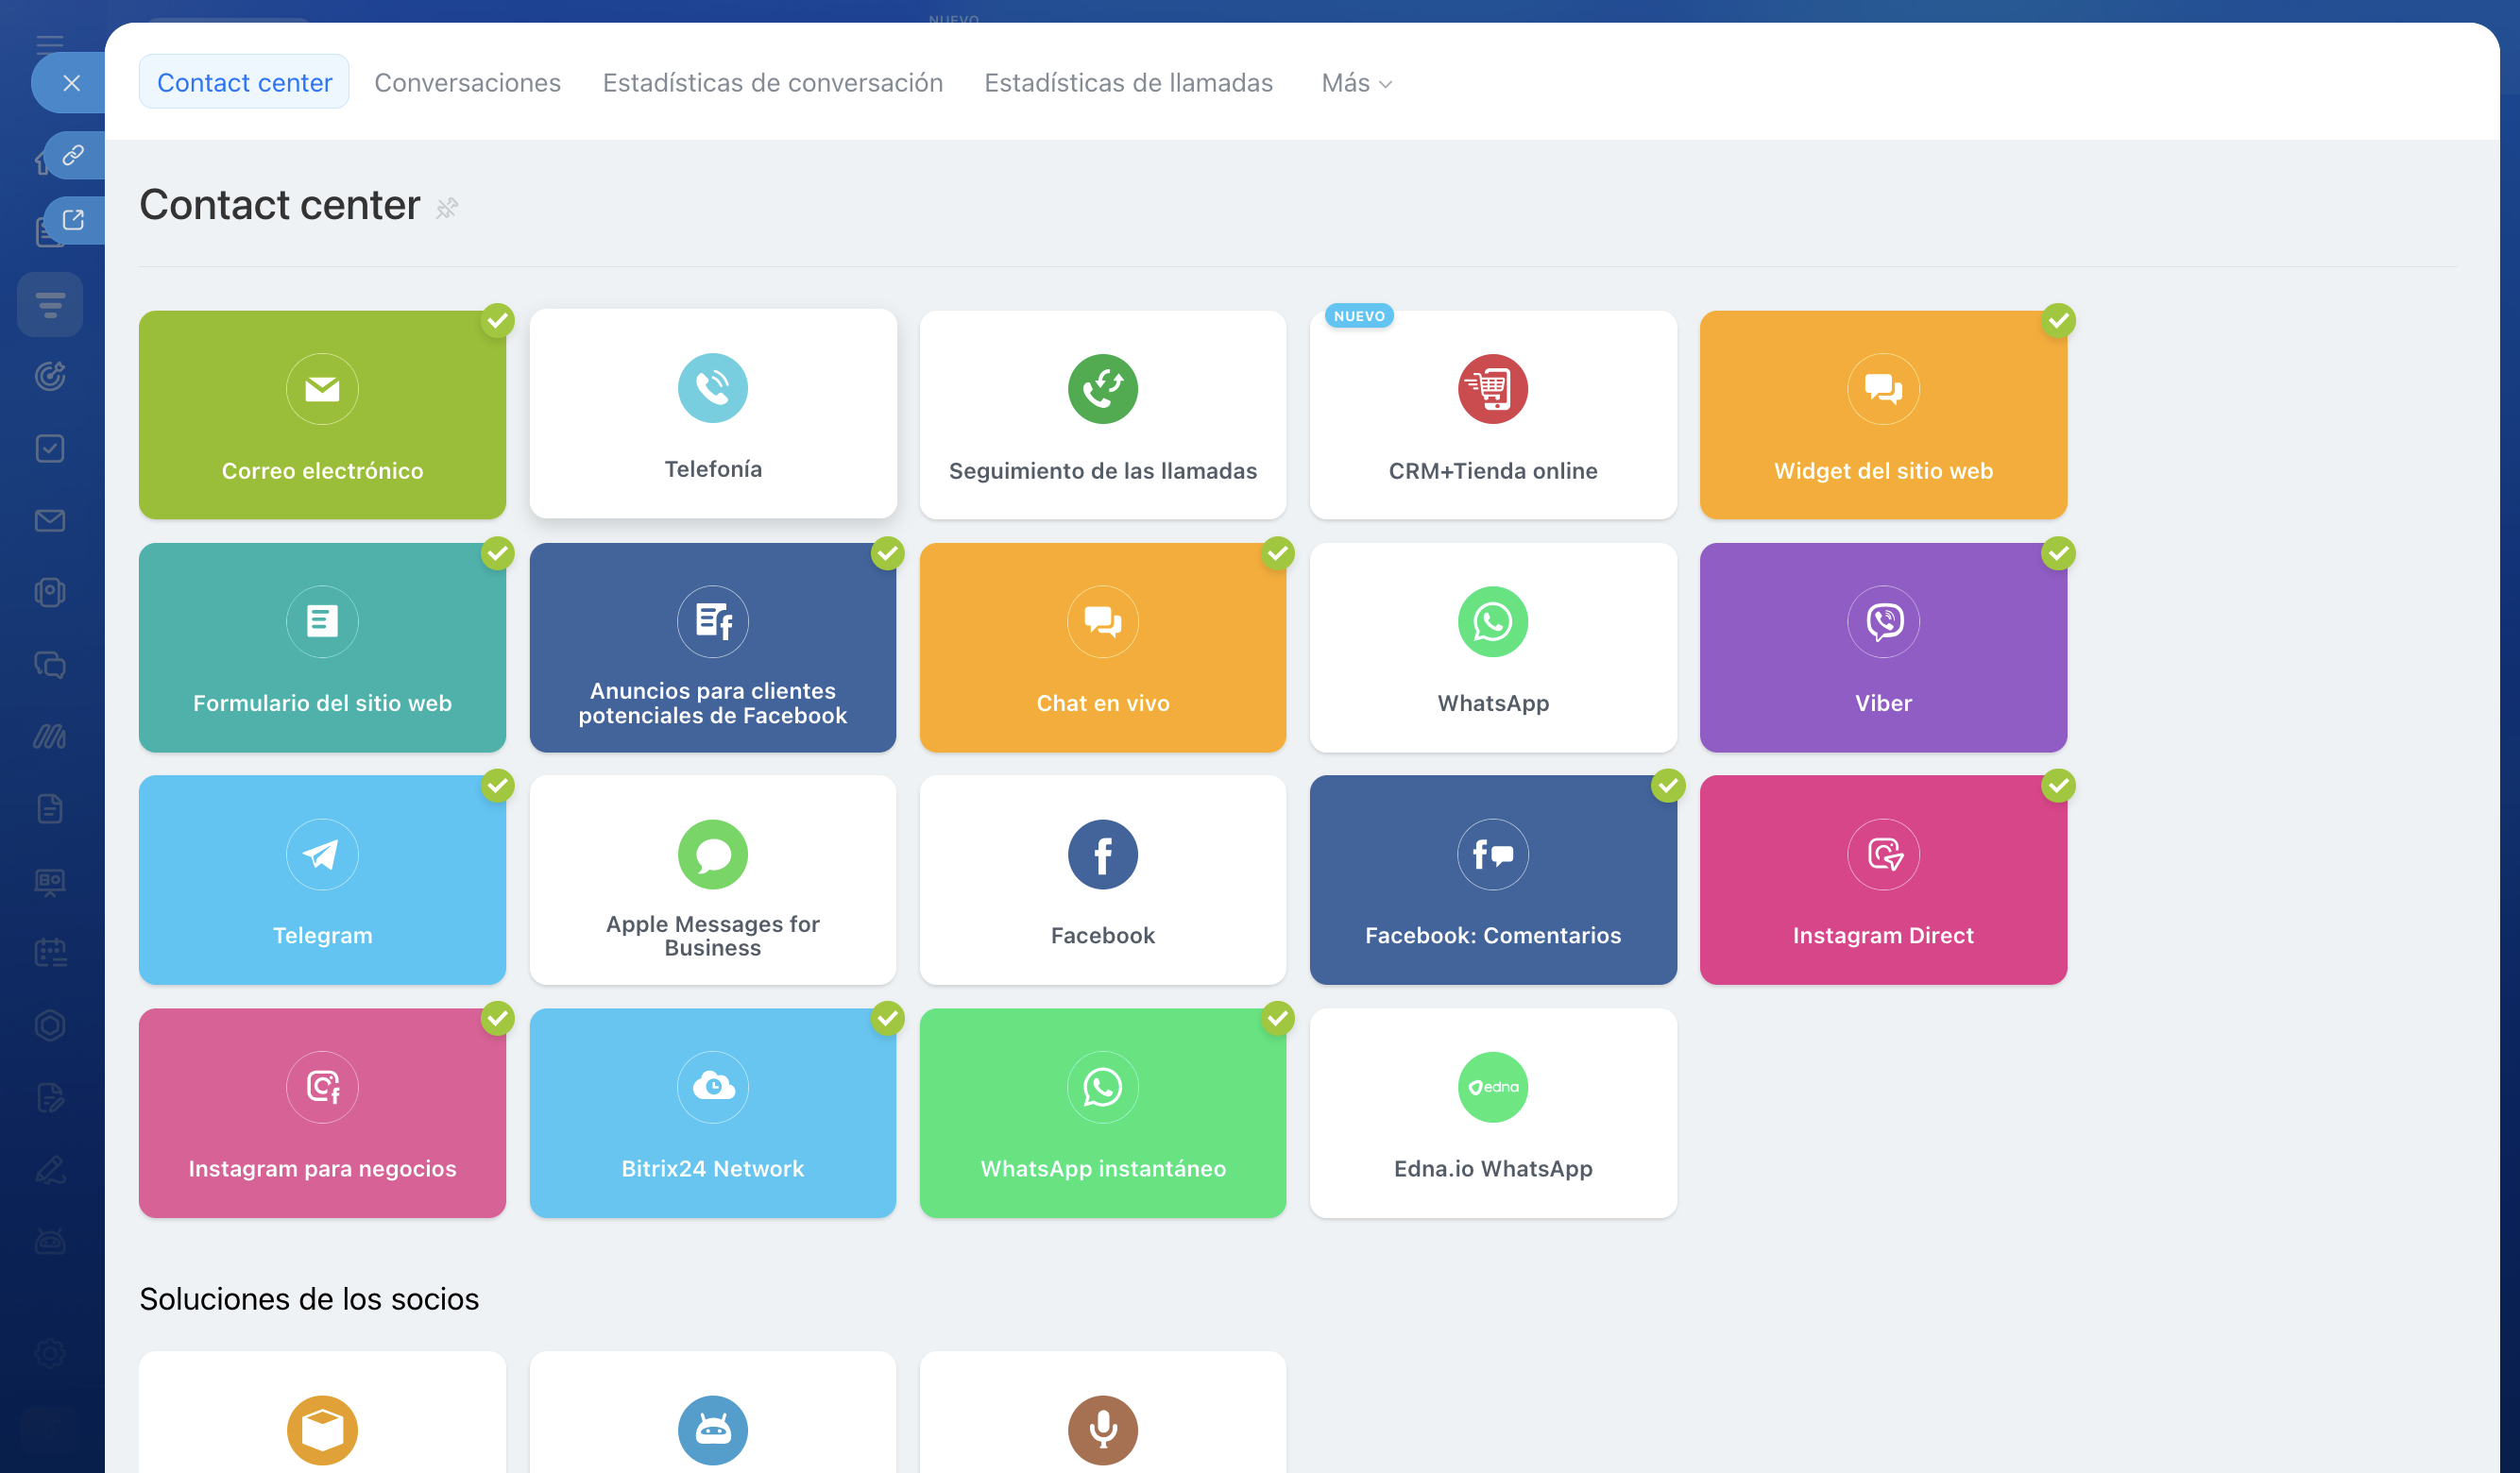
Task: Switch to the Conversaciones tab
Action: coord(467,83)
